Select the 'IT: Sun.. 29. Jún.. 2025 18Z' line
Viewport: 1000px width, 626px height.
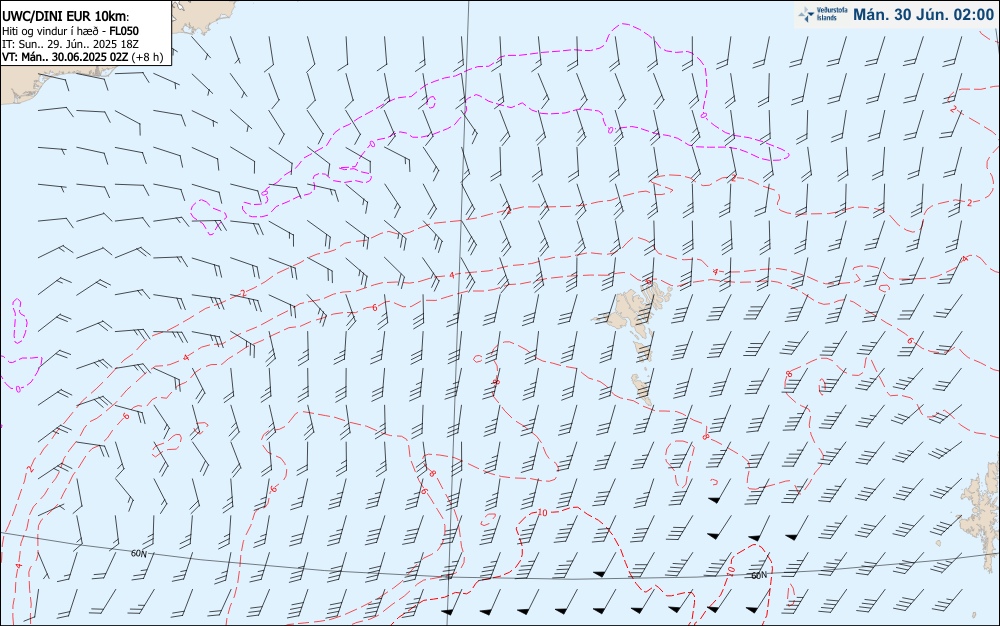point(70,44)
